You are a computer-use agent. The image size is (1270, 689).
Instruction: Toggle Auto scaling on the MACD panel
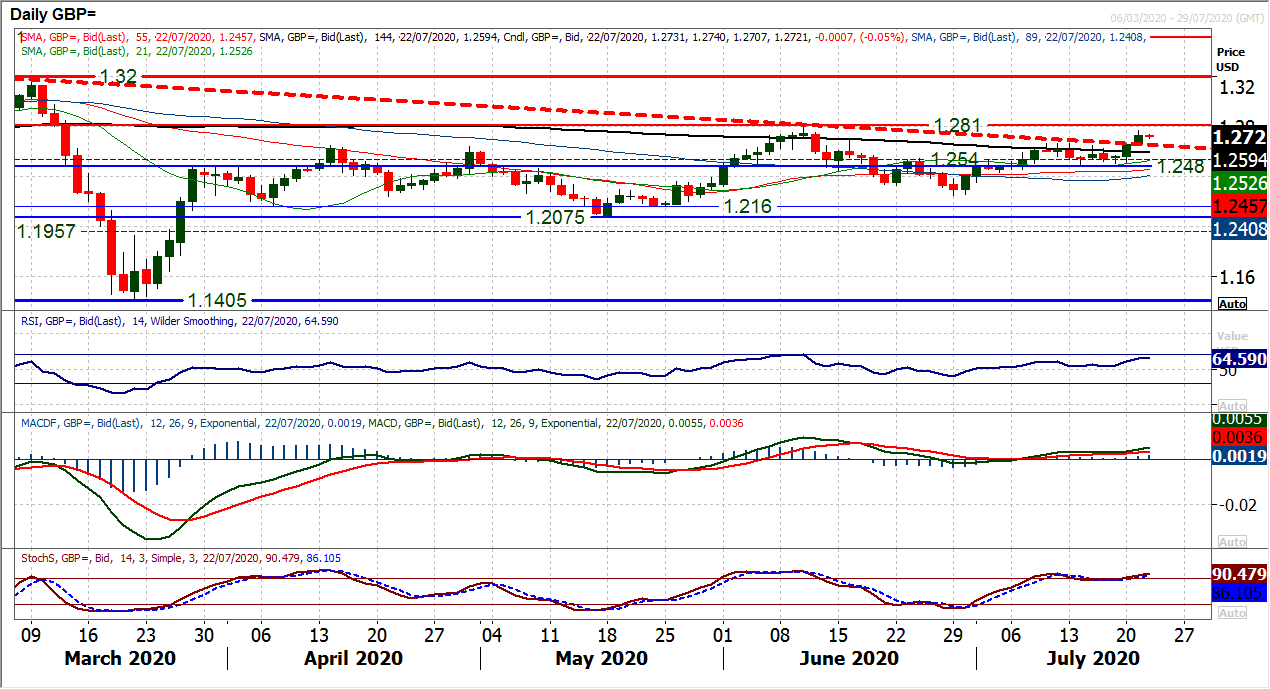point(1233,540)
